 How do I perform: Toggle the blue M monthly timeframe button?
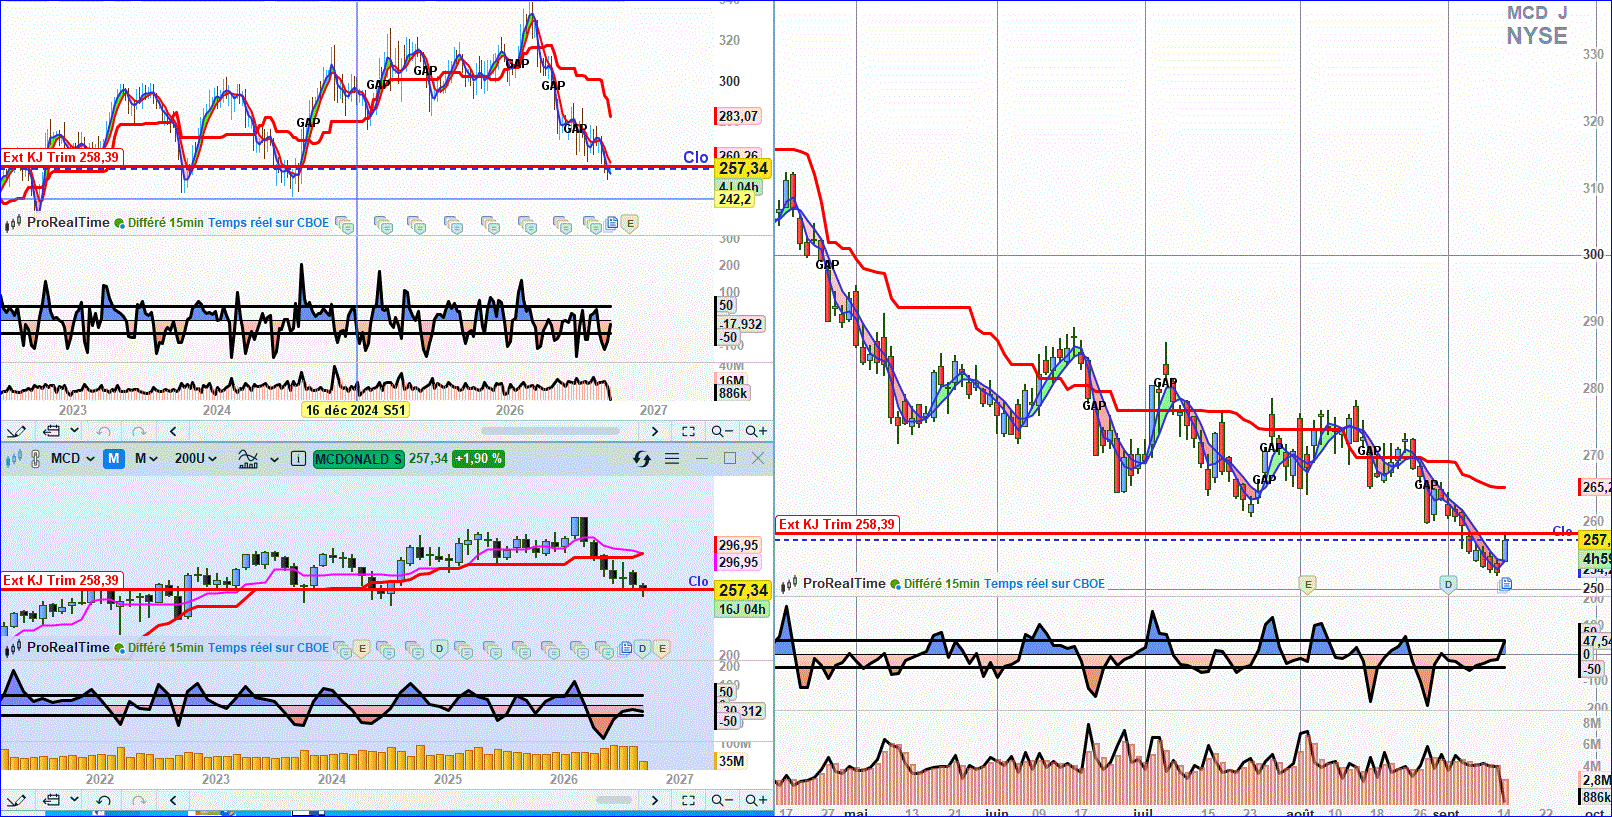tap(114, 458)
